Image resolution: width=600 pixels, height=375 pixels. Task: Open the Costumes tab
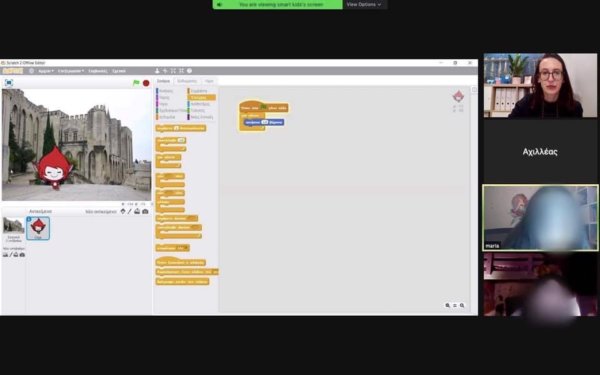[187, 81]
